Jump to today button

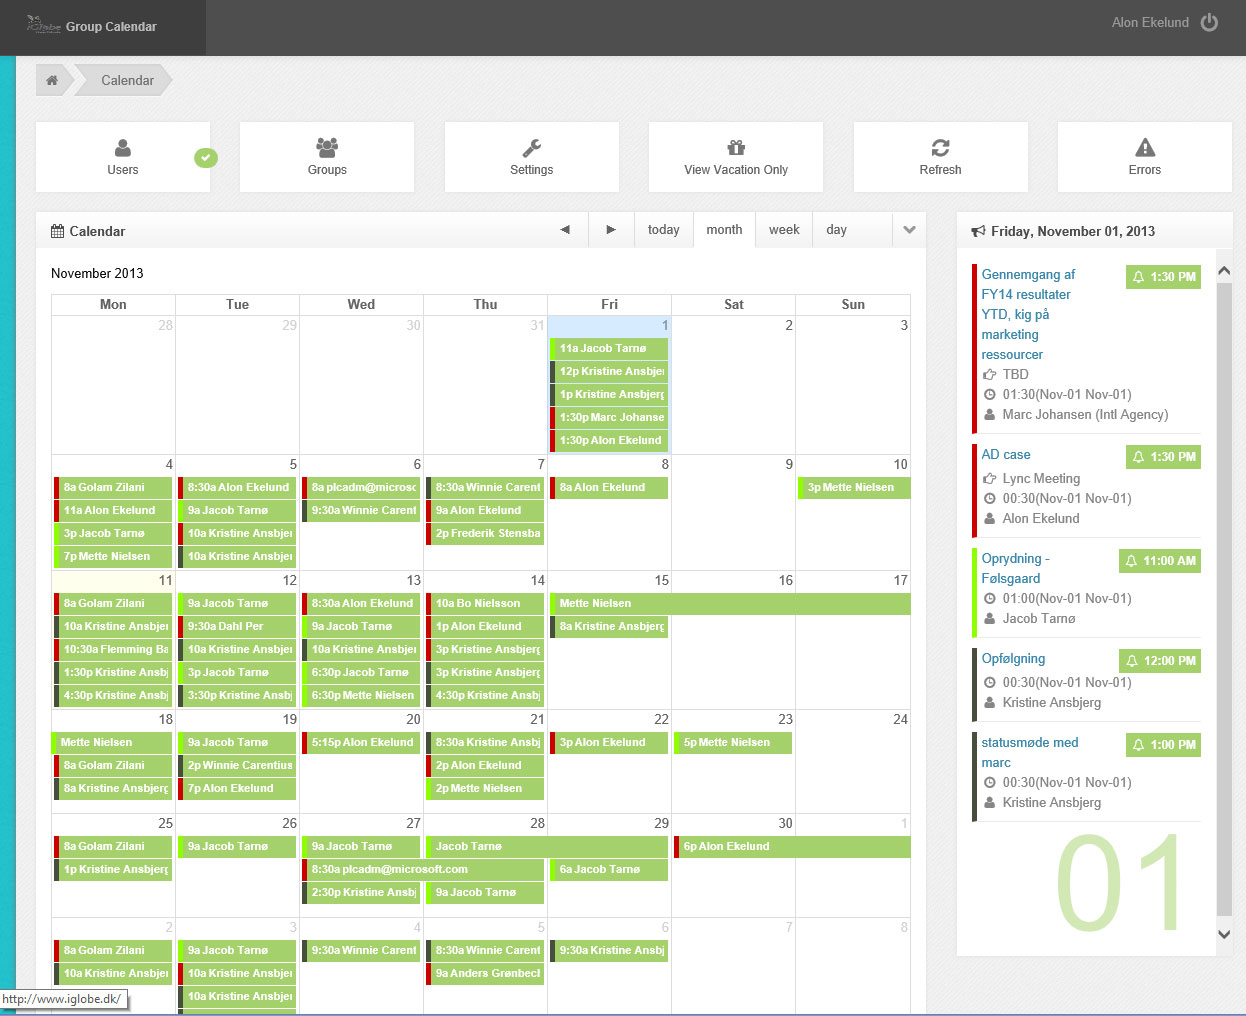pos(663,230)
